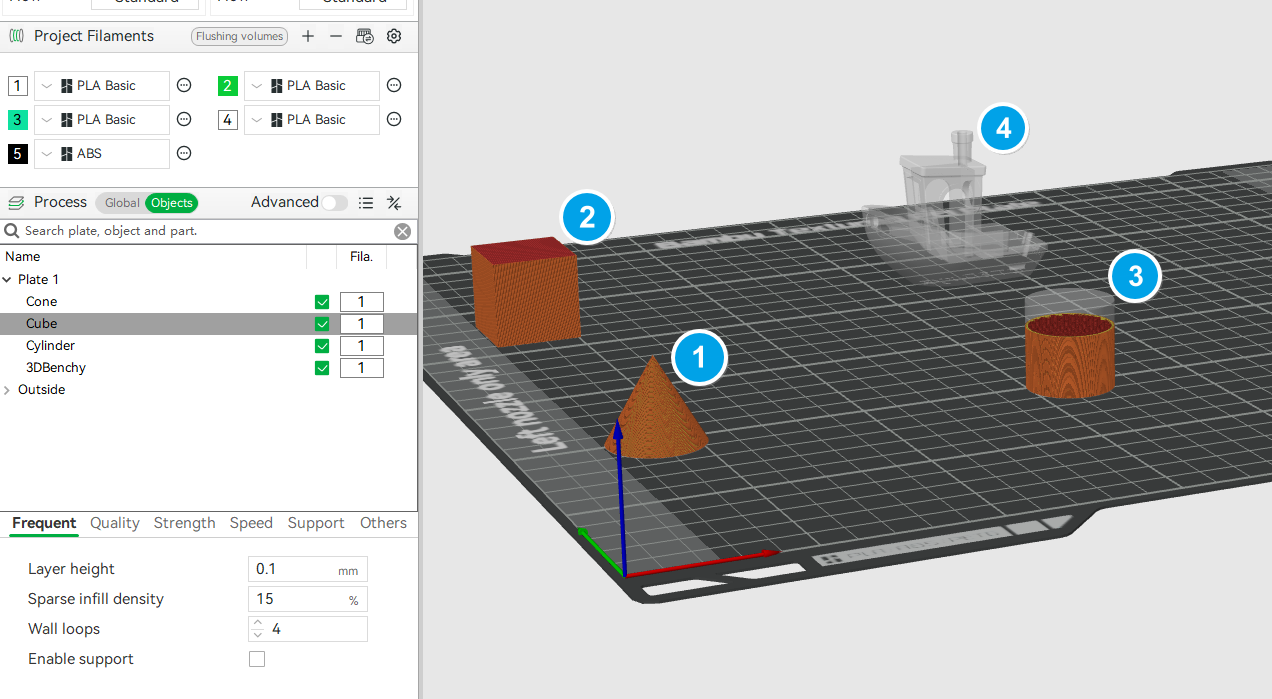The height and width of the screenshot is (699, 1272).
Task: Open more options for filament 3
Action: coord(184,120)
